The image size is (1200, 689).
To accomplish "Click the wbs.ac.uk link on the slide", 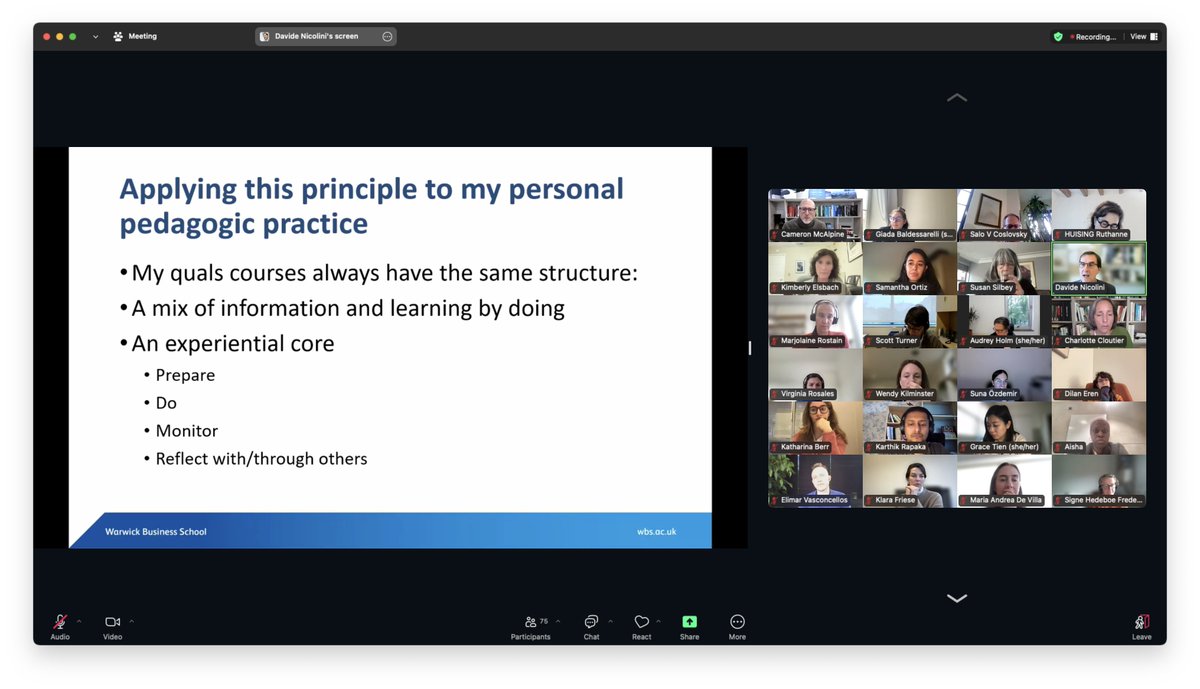I will click(x=656, y=532).
